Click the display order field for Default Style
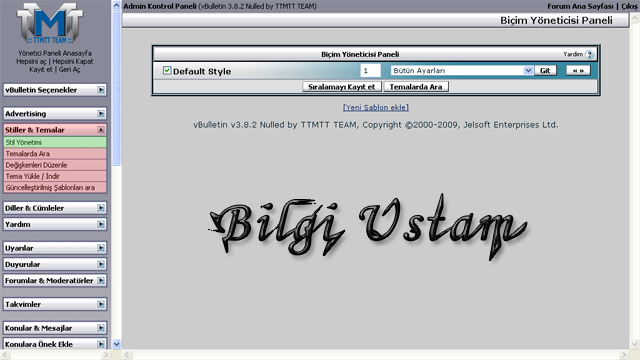This screenshot has width=640, height=360. 370,71
